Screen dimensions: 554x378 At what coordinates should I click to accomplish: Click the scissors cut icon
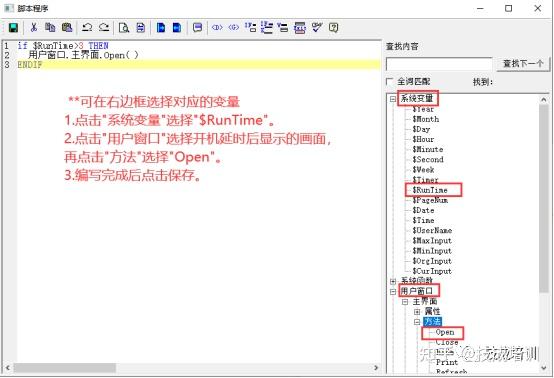pyautogui.click(x=34, y=27)
